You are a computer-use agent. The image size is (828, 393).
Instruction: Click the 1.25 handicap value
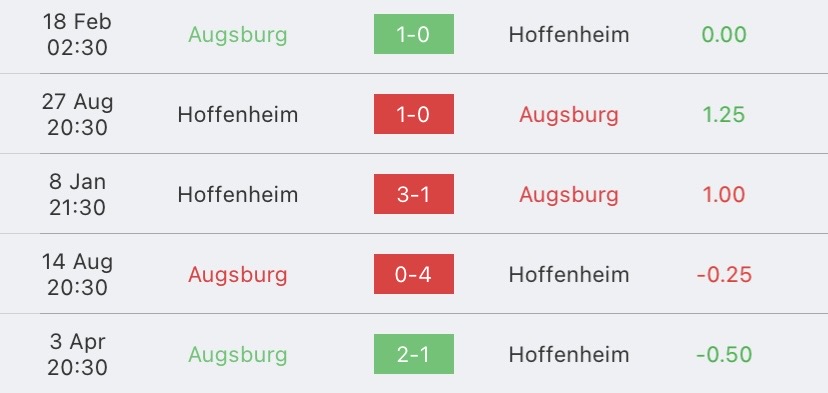click(724, 115)
